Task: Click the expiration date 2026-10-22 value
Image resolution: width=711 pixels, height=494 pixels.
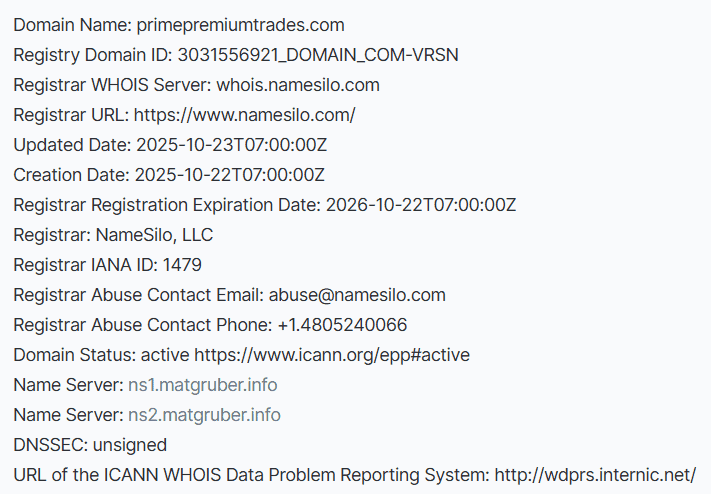Action: (x=421, y=205)
